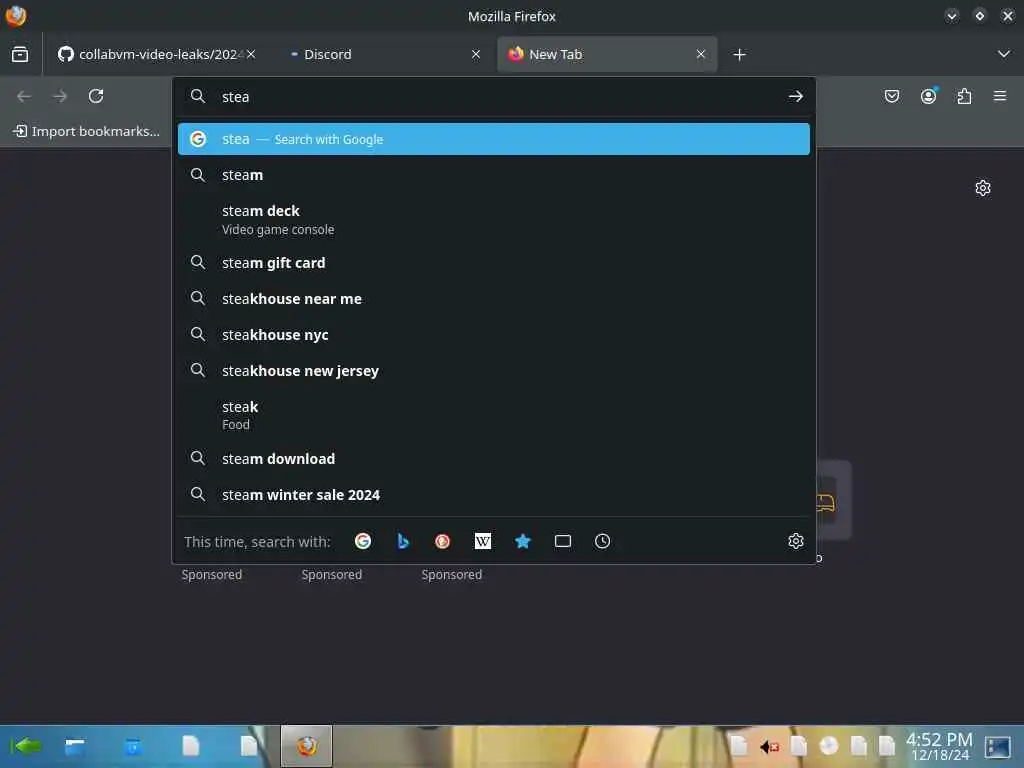Viewport: 1024px width, 768px height.
Task: Search this time with DuckDuckGo icon
Action: (443, 541)
